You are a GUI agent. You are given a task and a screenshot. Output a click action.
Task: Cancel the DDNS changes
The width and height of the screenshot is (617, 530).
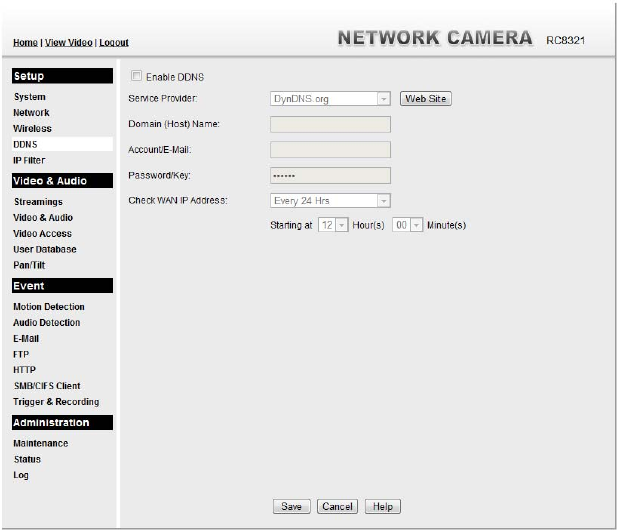(x=337, y=506)
